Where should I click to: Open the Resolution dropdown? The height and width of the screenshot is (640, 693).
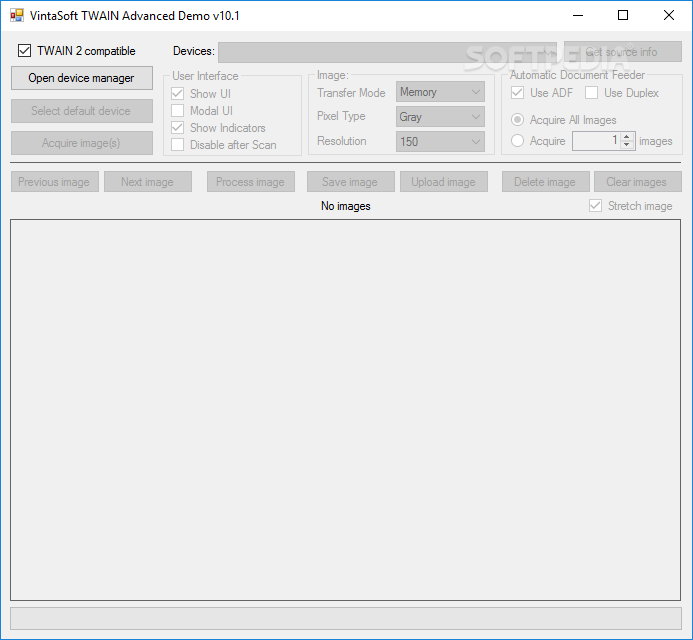click(440, 142)
